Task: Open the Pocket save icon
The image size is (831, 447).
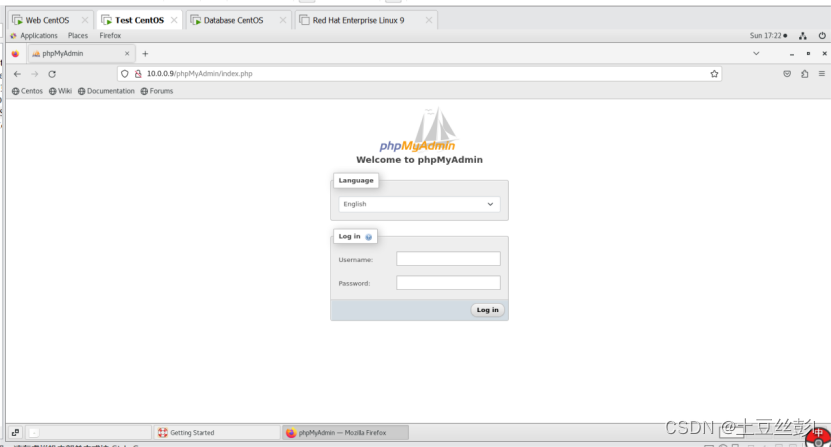Action: 787,74
